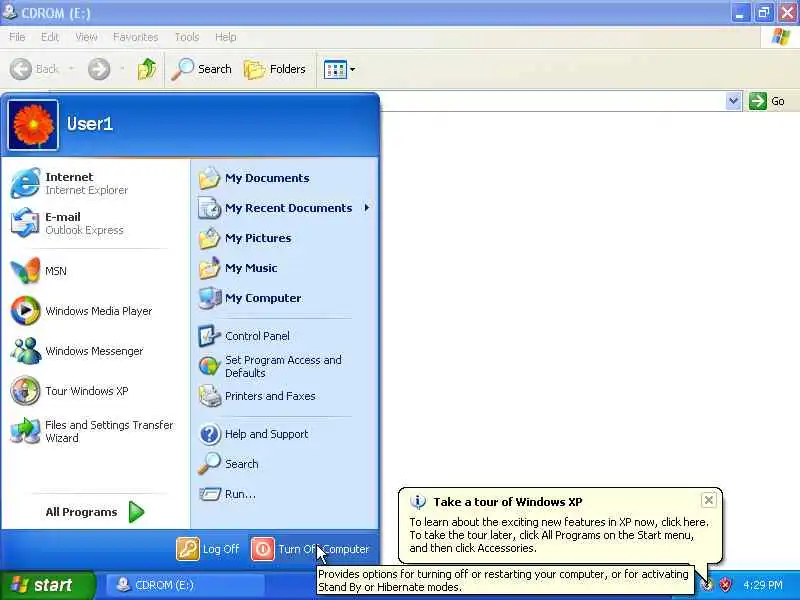Viewport: 800px width, 600px height.
Task: Expand My Recent Documents submenu
Action: coord(285,208)
